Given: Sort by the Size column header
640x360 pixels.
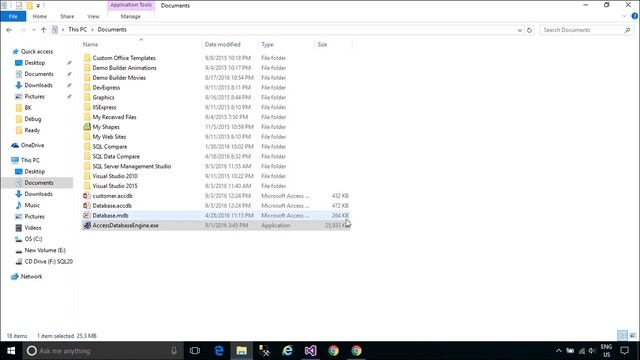Looking at the screenshot, I should (x=322, y=44).
